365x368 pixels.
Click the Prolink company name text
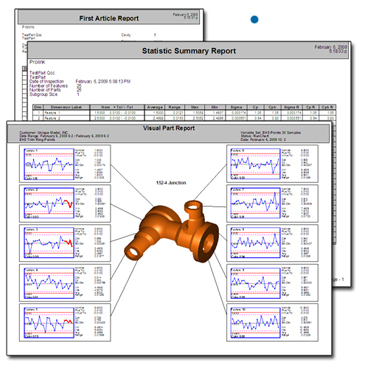[37, 62]
